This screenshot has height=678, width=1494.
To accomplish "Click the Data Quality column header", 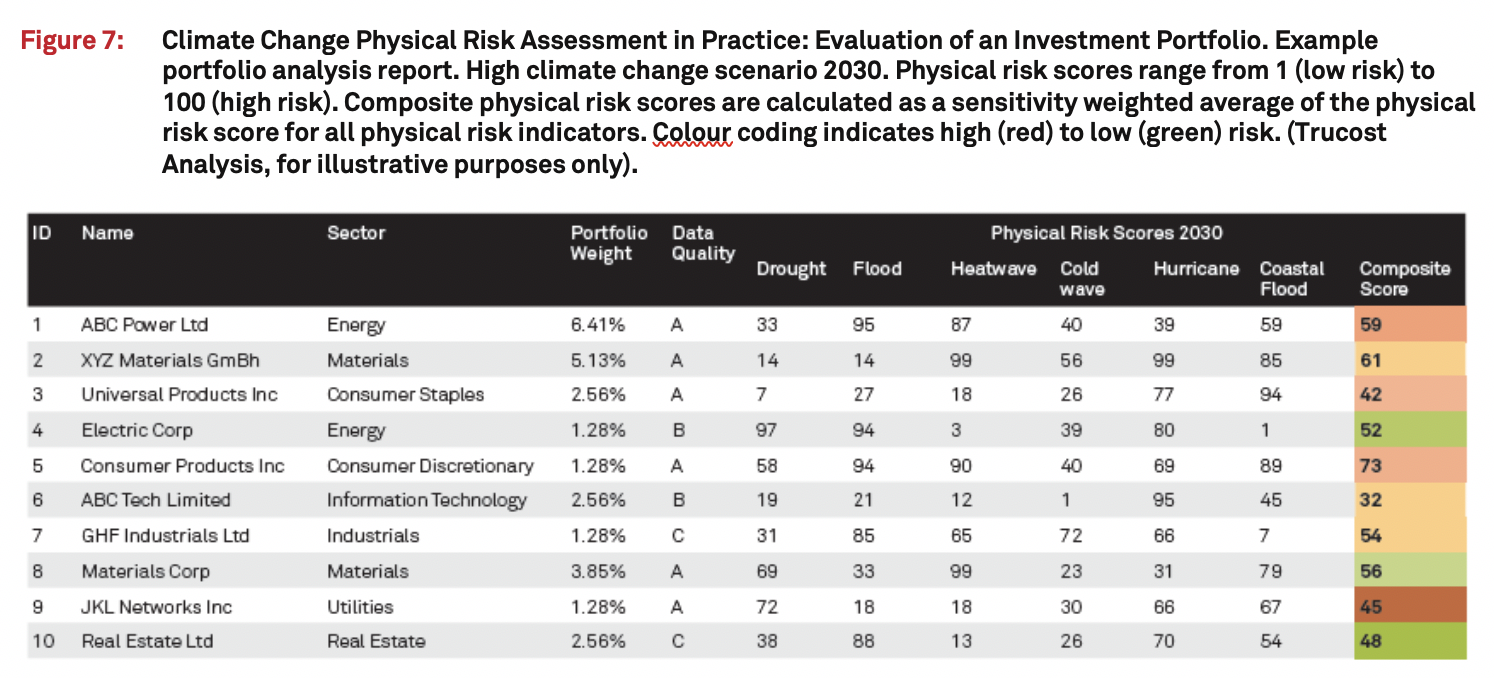I will click(703, 243).
